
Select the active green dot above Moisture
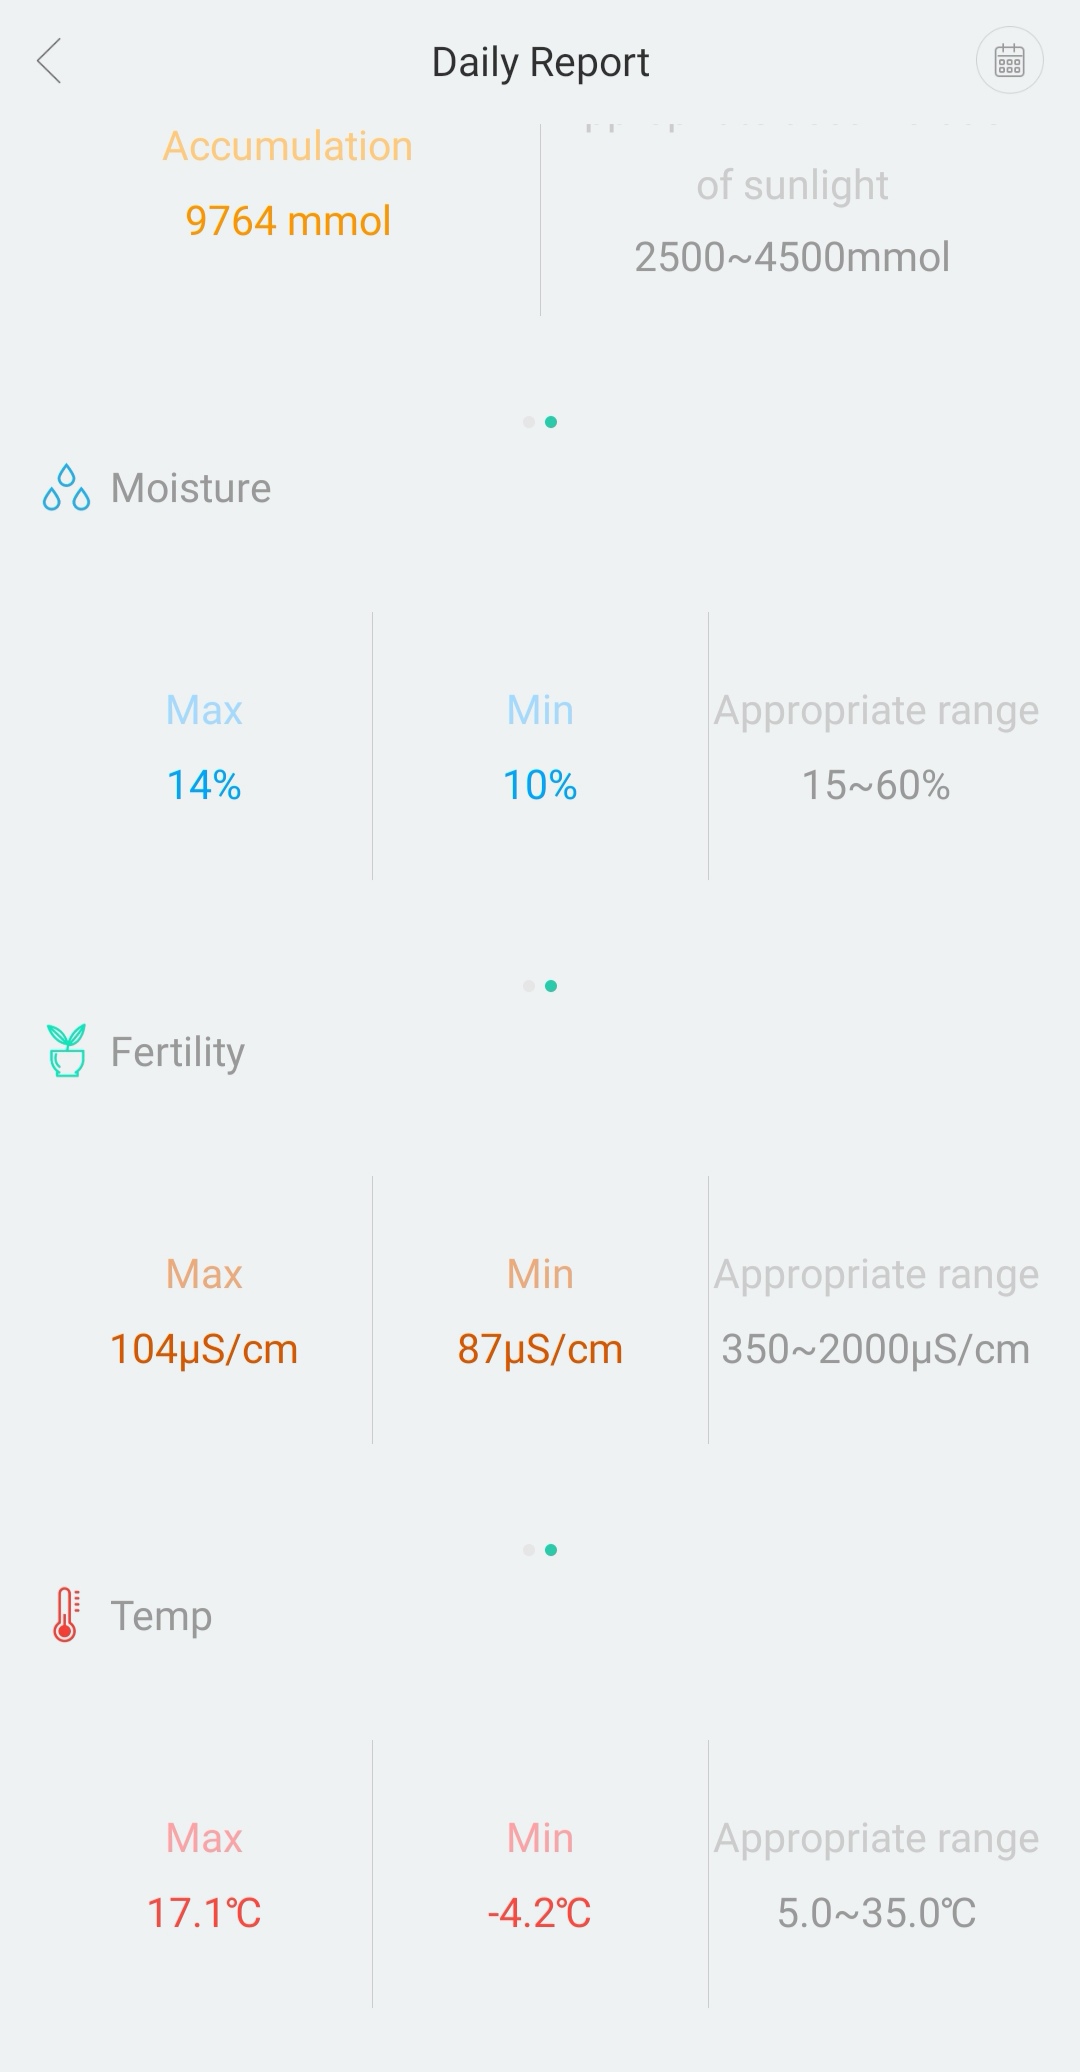click(551, 422)
